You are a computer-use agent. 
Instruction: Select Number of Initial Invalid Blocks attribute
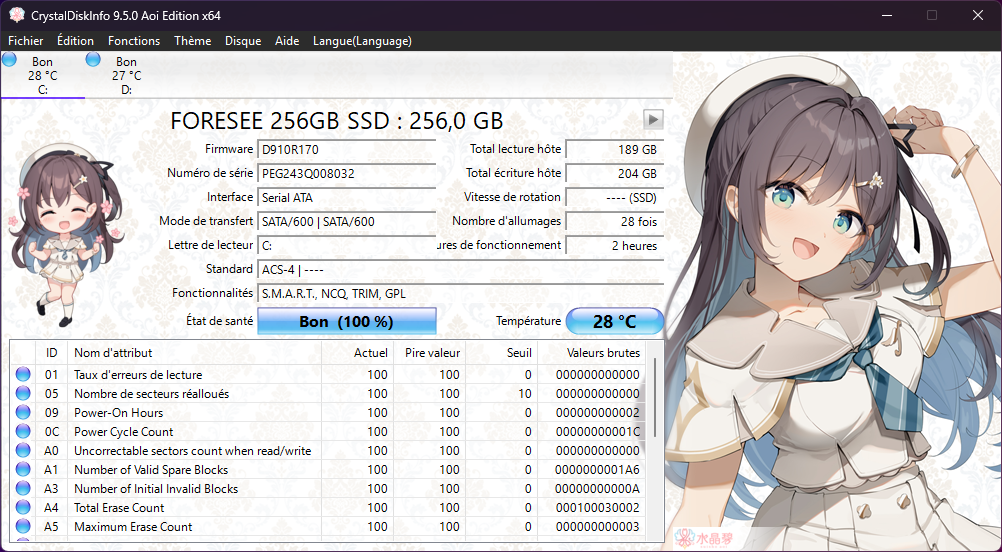coord(156,489)
